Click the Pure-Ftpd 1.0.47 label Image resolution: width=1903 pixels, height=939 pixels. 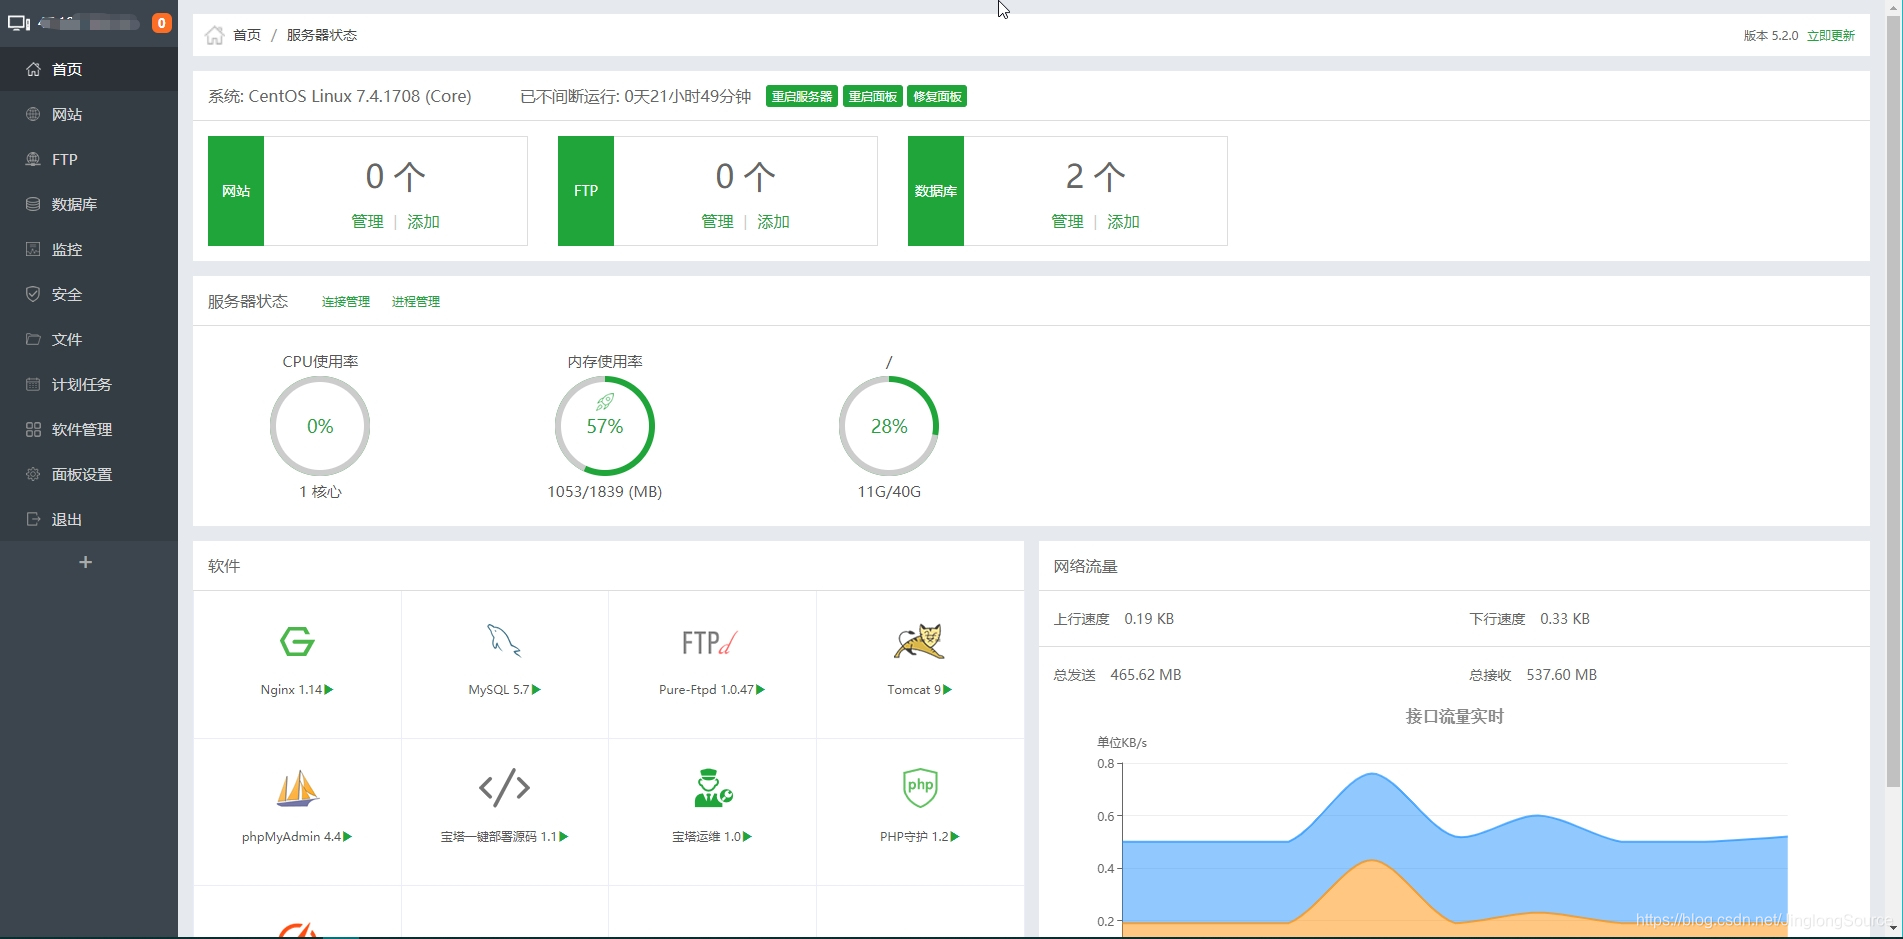(x=712, y=690)
